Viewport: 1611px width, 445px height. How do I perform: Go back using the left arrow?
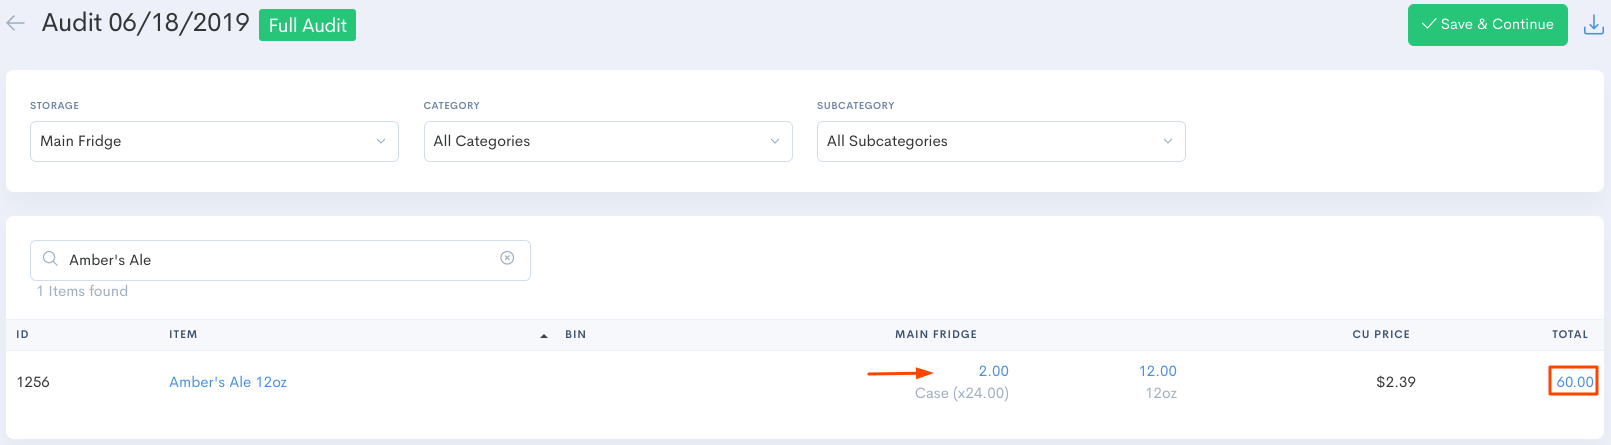[x=15, y=24]
